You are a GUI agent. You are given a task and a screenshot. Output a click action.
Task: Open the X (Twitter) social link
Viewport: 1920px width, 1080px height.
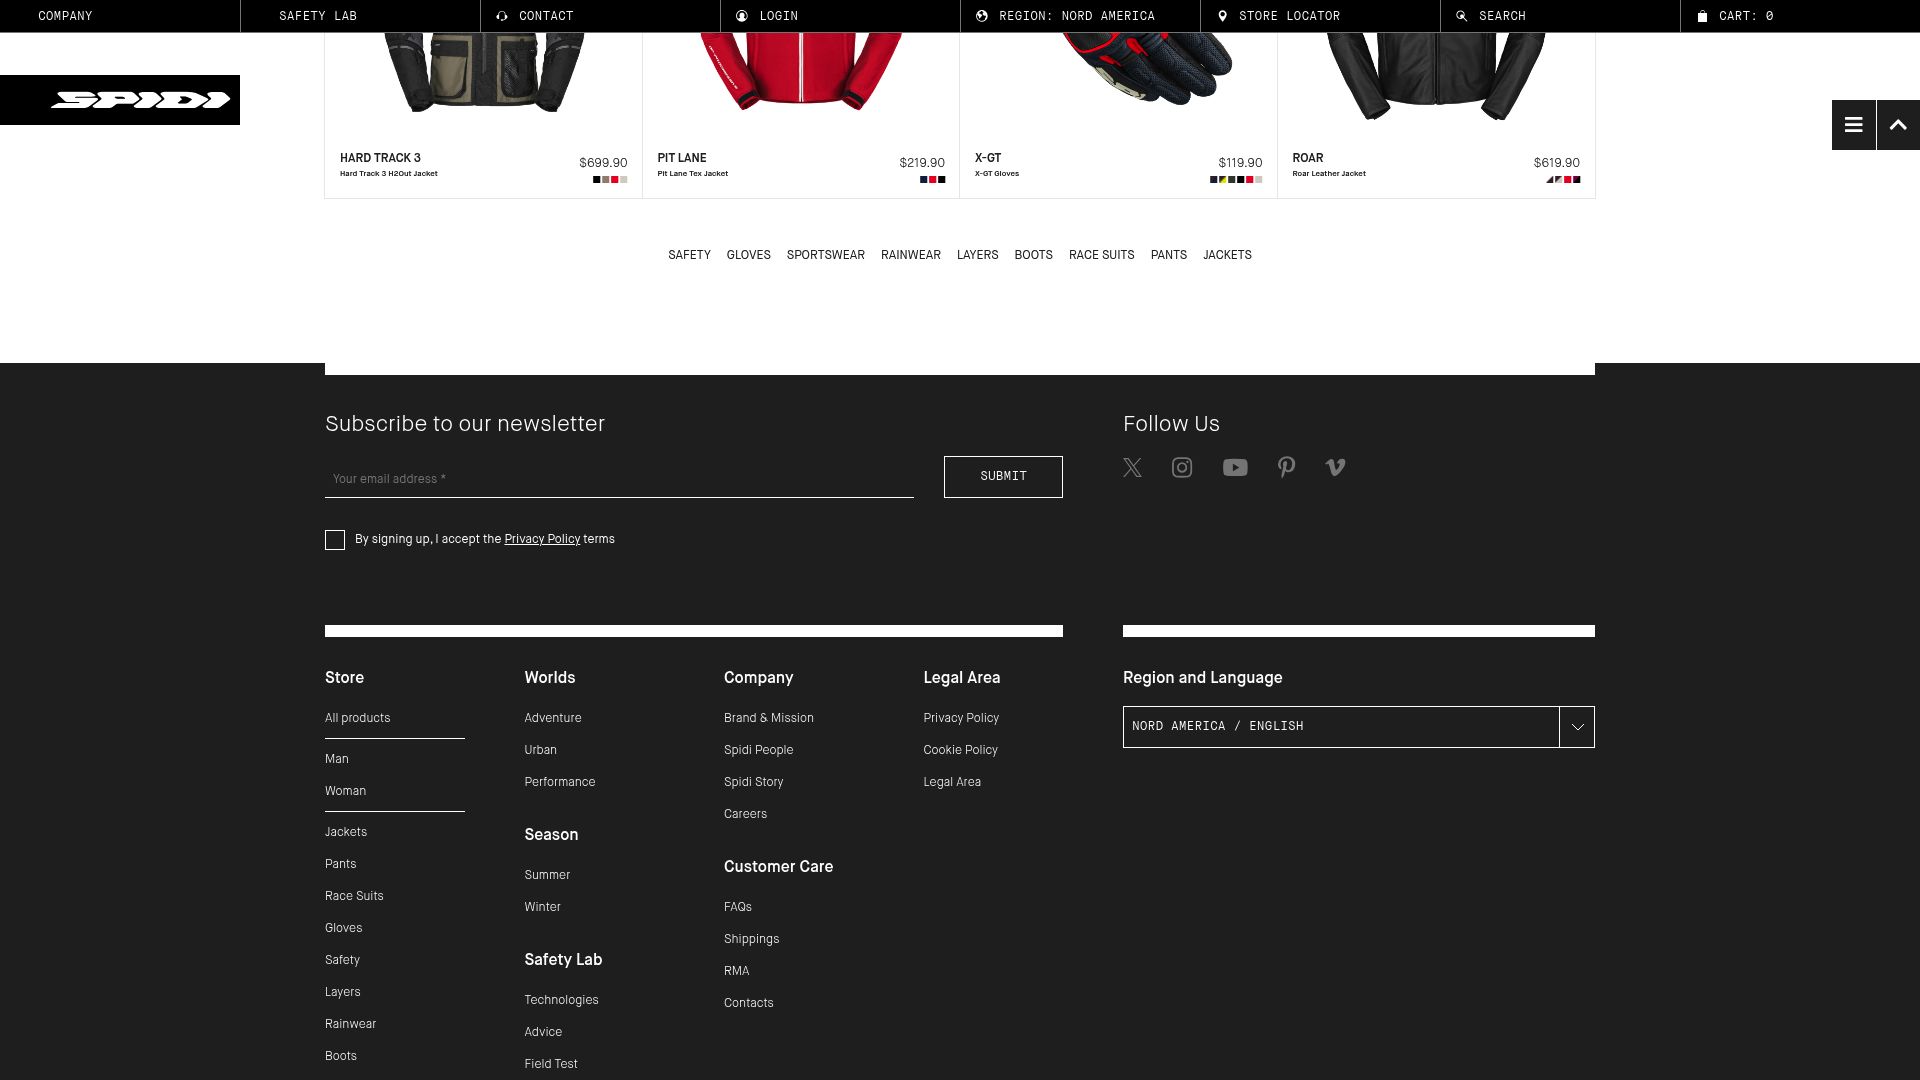tap(1132, 468)
